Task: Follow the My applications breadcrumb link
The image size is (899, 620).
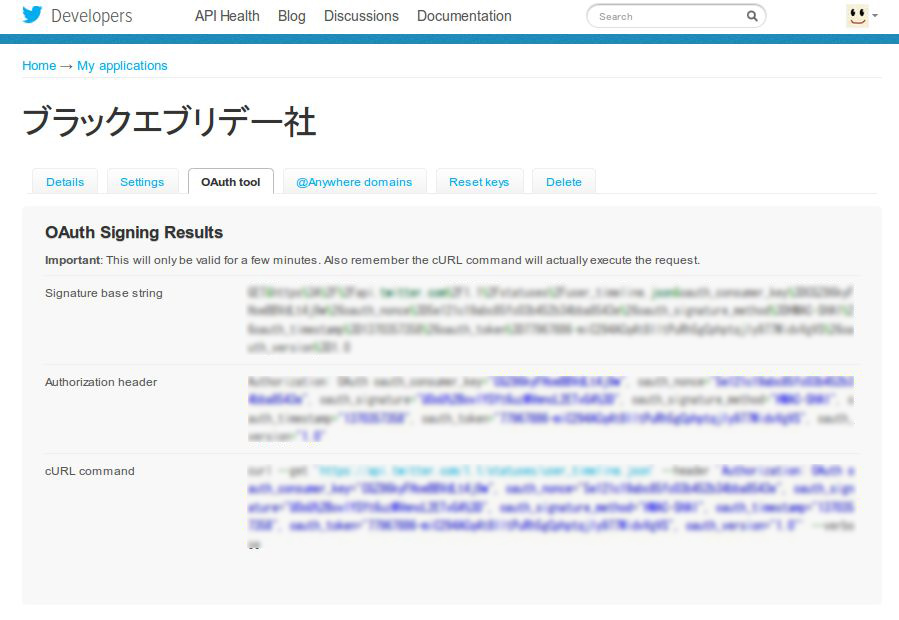Action: tap(122, 65)
